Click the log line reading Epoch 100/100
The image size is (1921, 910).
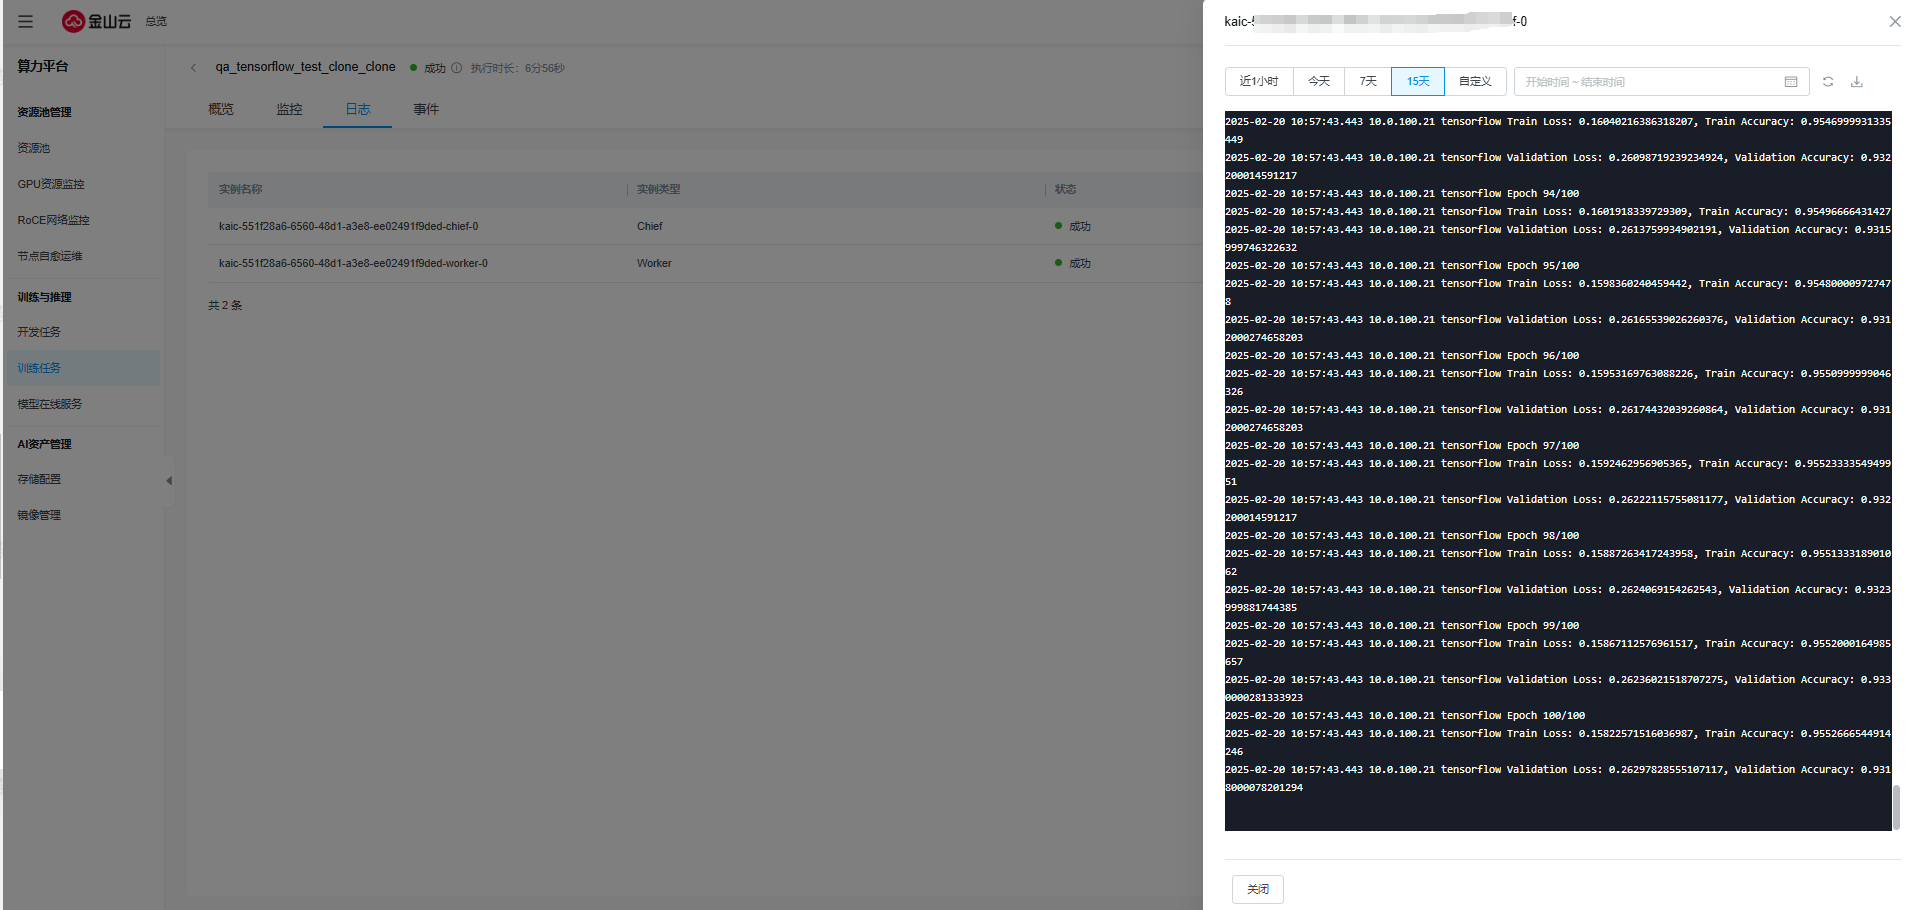click(1405, 716)
